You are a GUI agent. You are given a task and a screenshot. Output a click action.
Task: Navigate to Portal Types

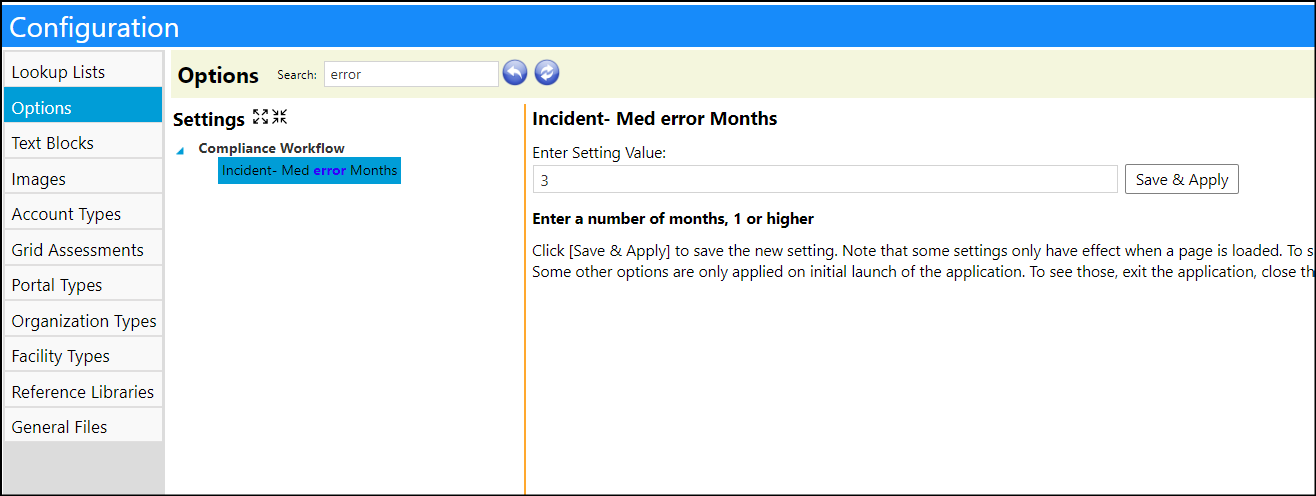coord(83,285)
